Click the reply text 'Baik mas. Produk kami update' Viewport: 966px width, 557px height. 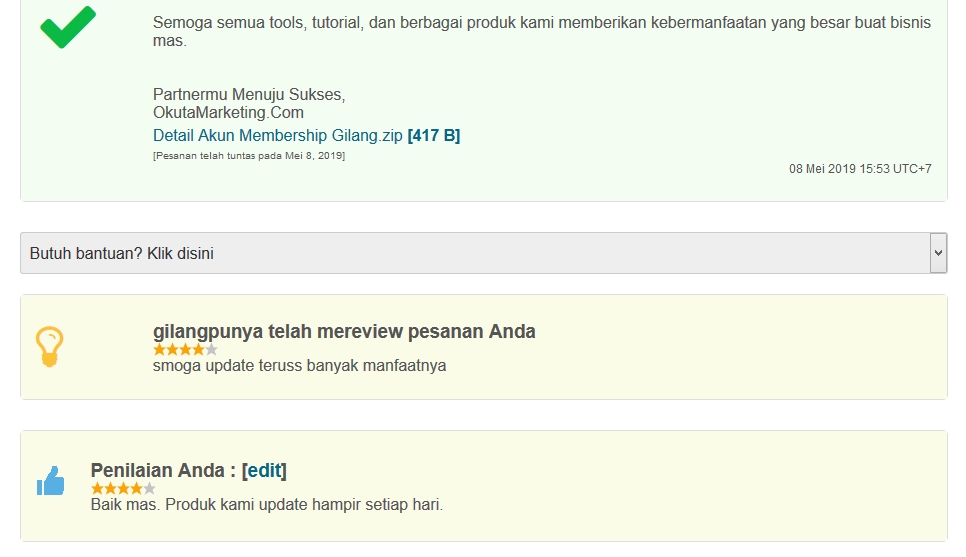point(266,504)
